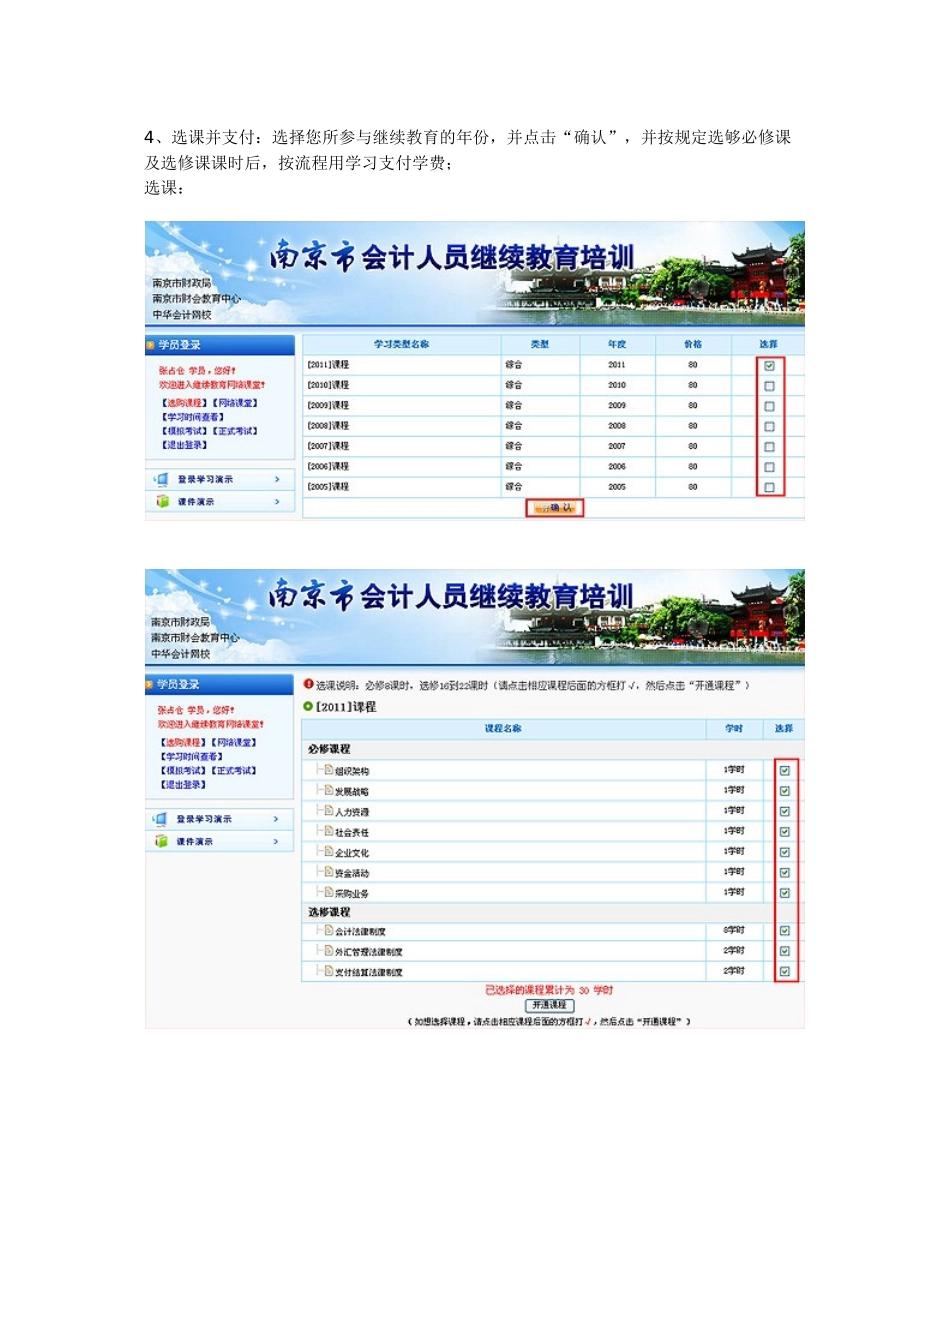950x1344 pixels.
Task: Open 【学习时间查看】 link on course list page
Action: 192,757
